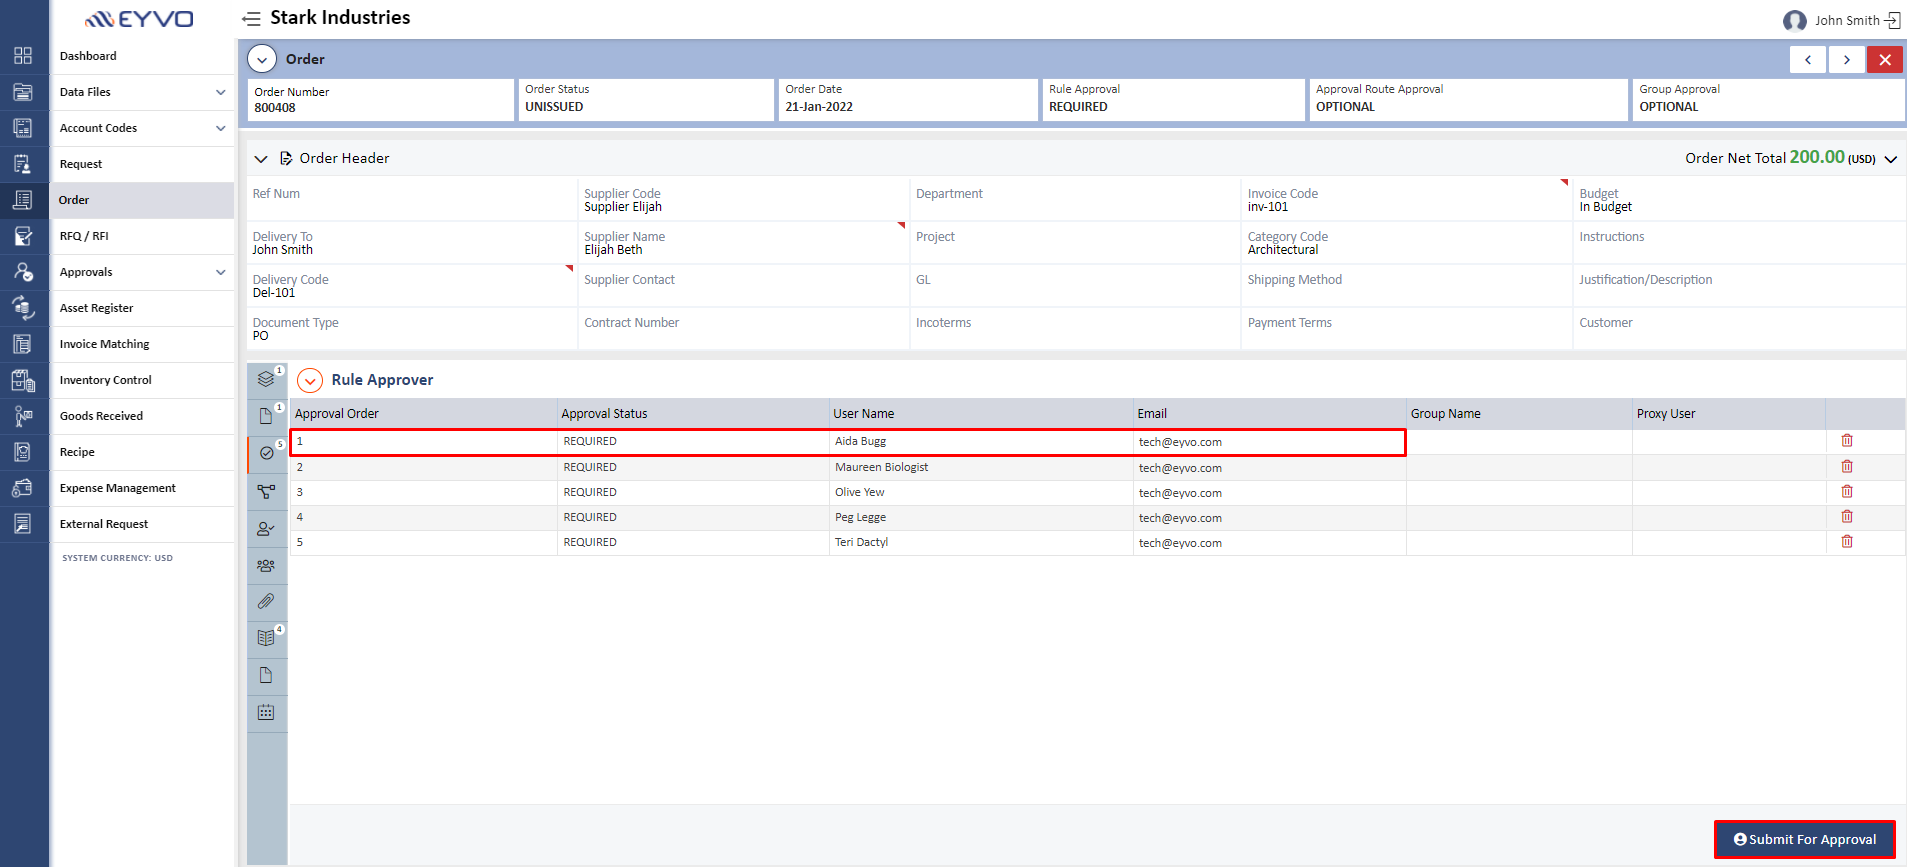Open the open-book tab icon with badge 4

point(266,638)
